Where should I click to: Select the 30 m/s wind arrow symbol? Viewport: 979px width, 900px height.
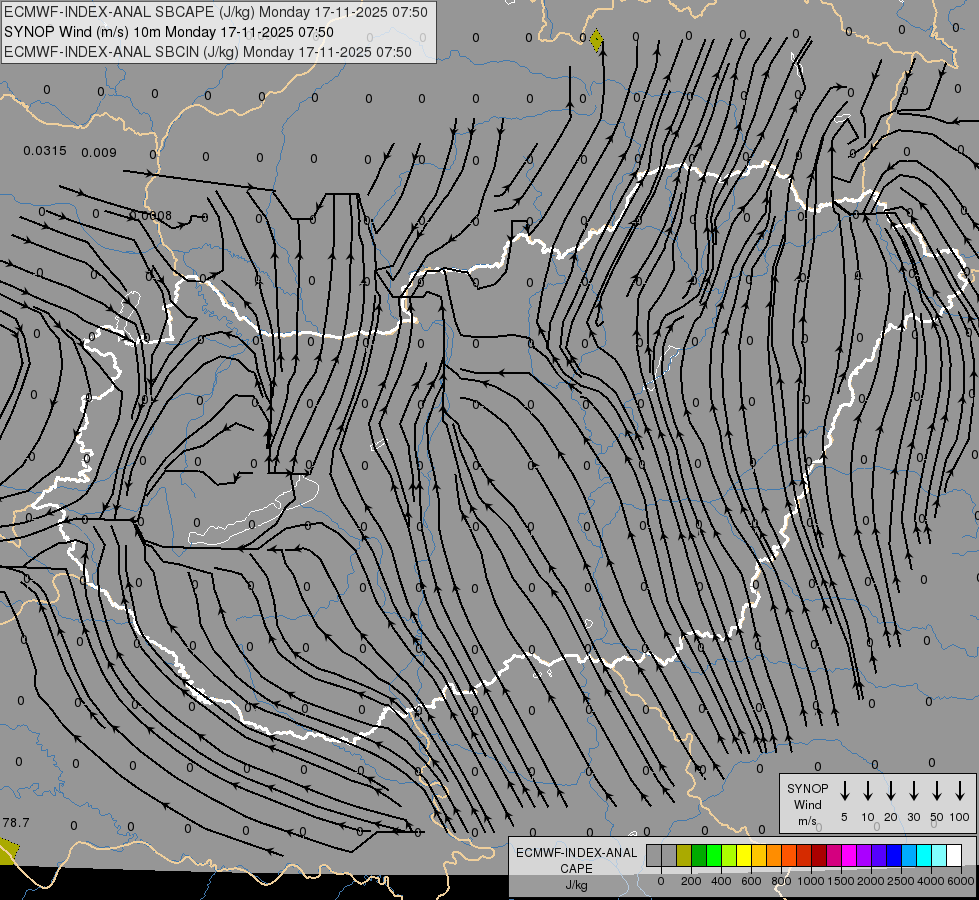(913, 790)
